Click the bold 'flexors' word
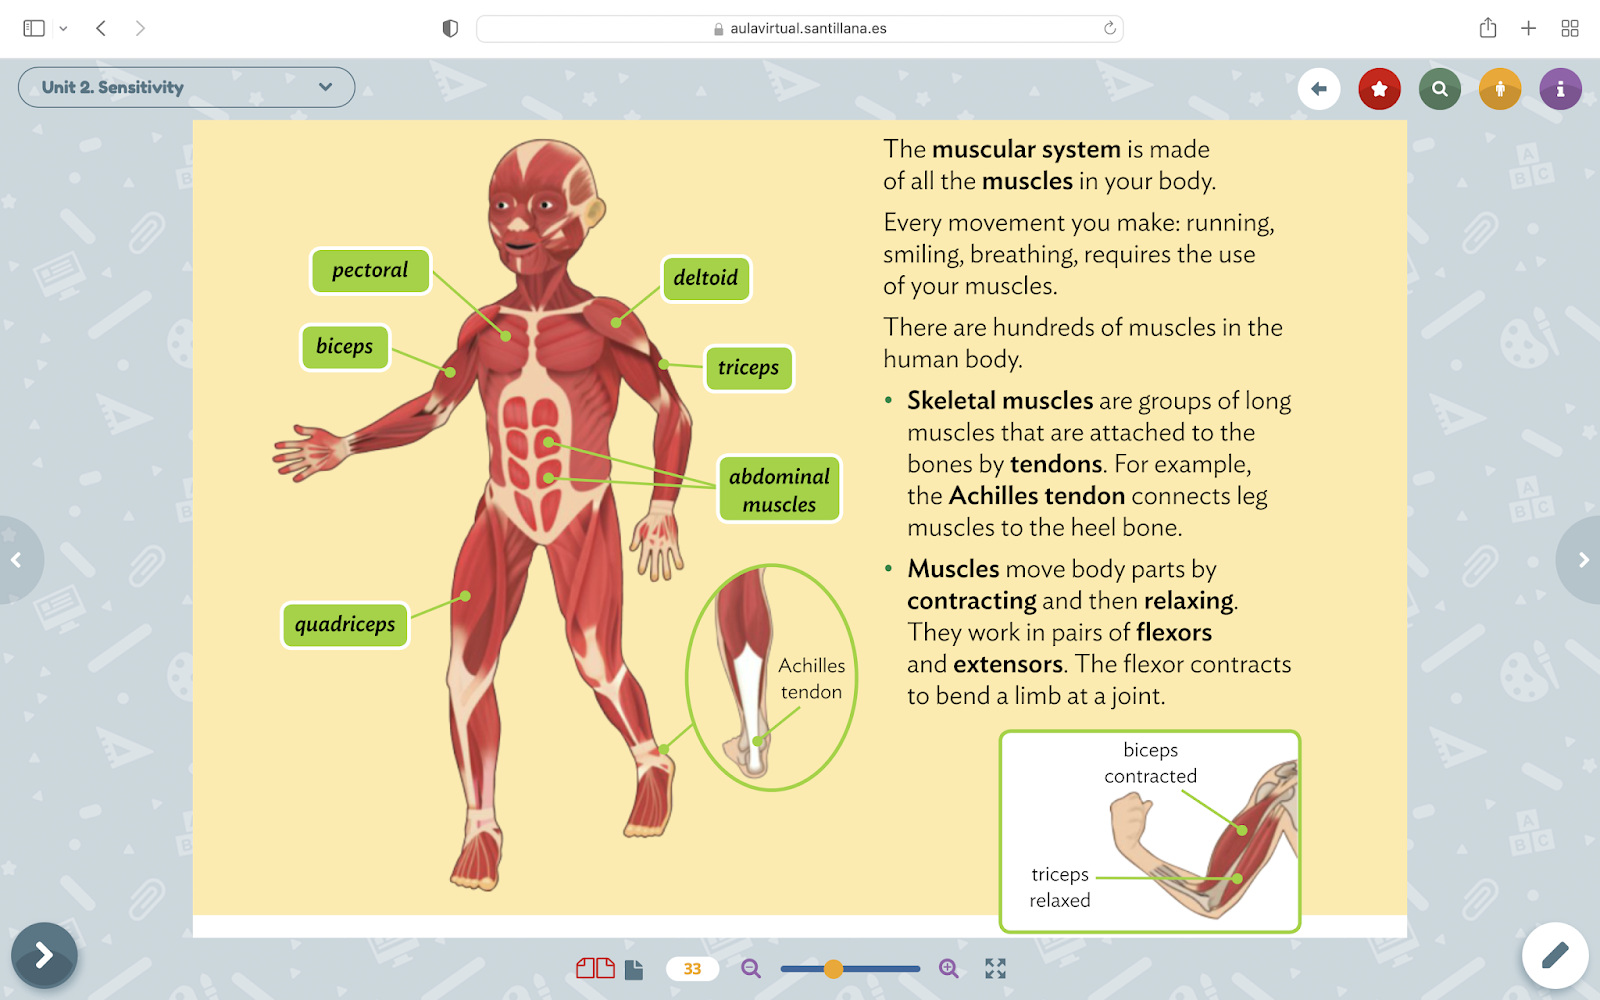The height and width of the screenshot is (1000, 1600). (x=1174, y=632)
